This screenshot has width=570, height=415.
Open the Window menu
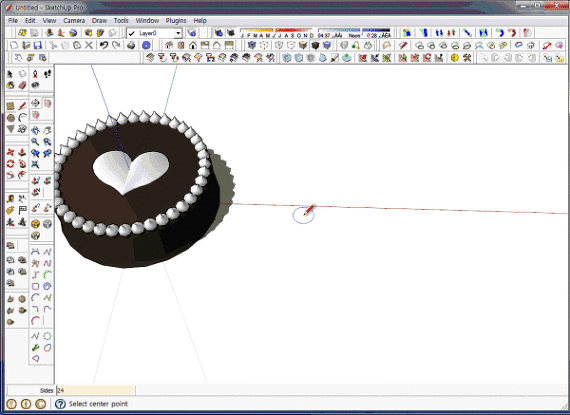[147, 21]
